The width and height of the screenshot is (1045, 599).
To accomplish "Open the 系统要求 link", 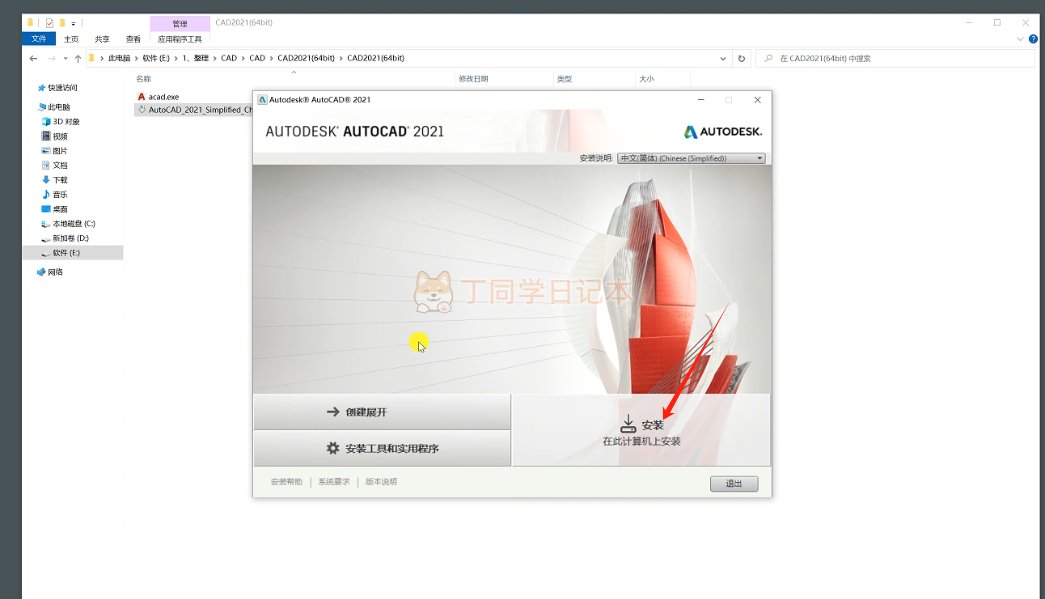I will point(334,482).
